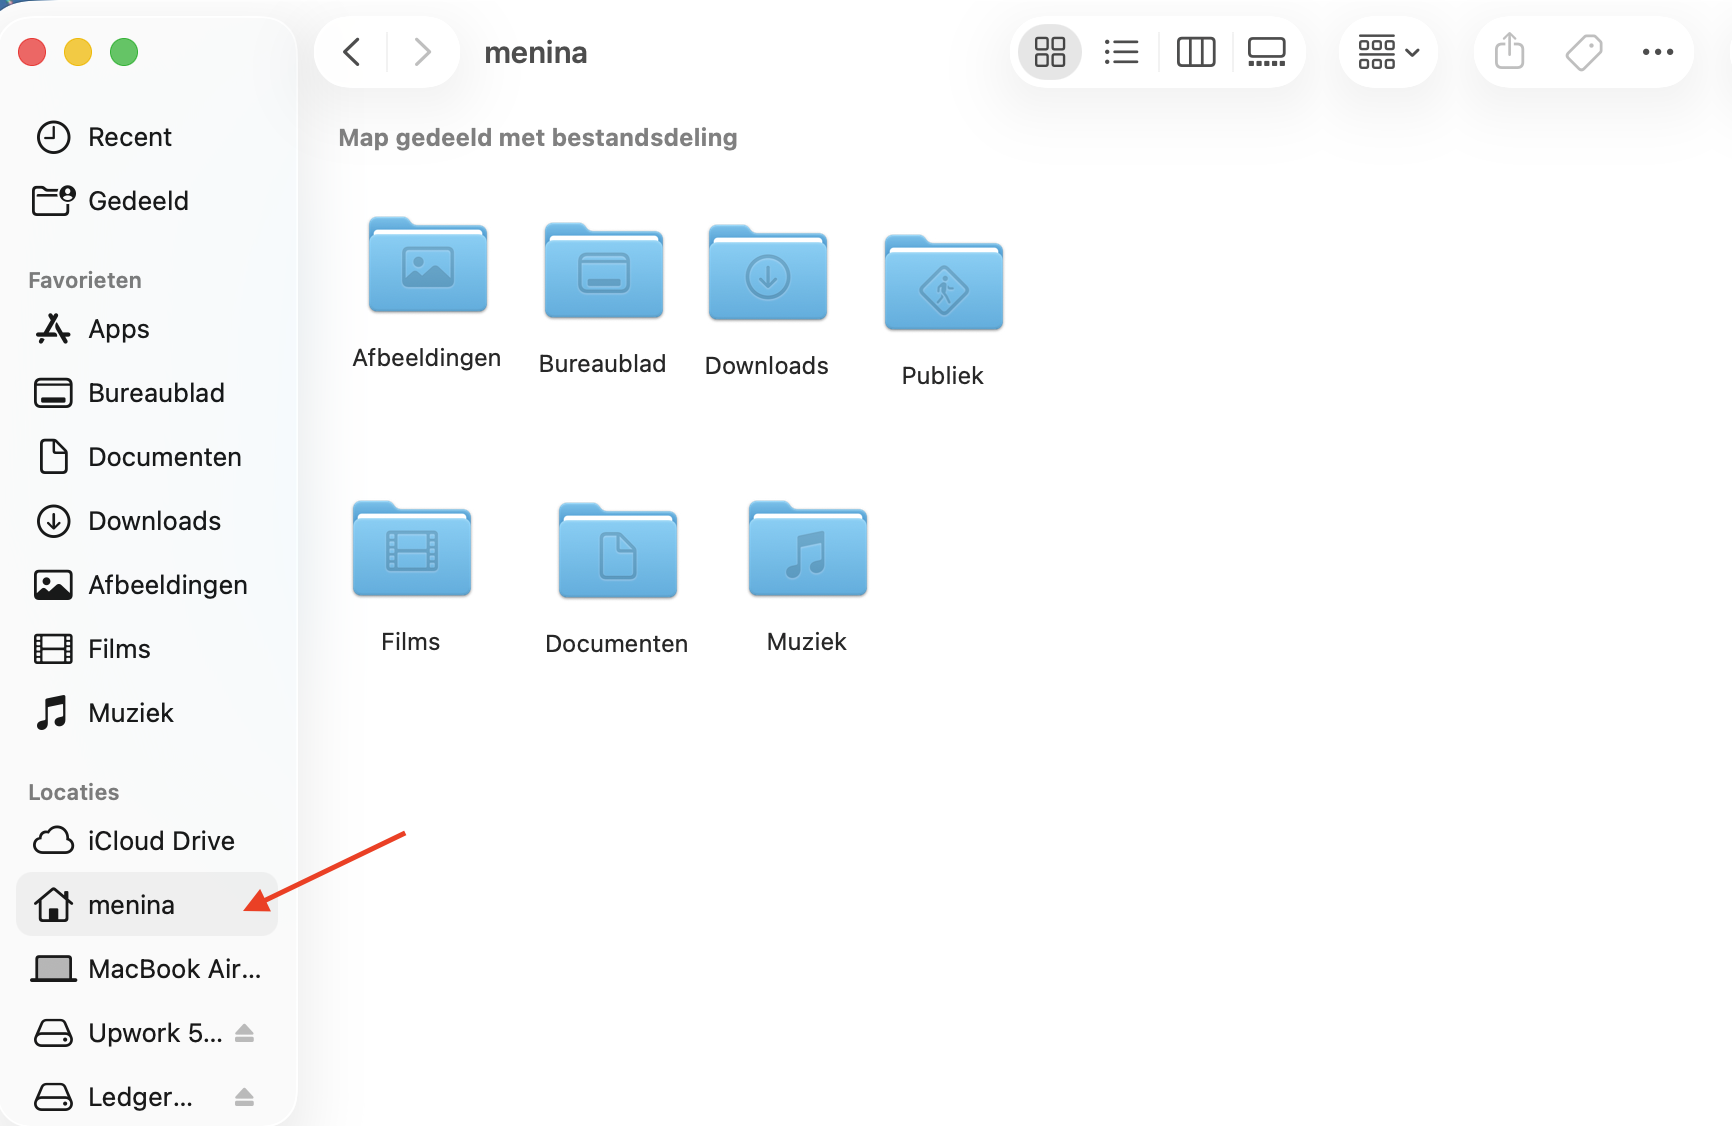Select the grid view icon
This screenshot has height=1126, width=1732.
pyautogui.click(x=1049, y=51)
